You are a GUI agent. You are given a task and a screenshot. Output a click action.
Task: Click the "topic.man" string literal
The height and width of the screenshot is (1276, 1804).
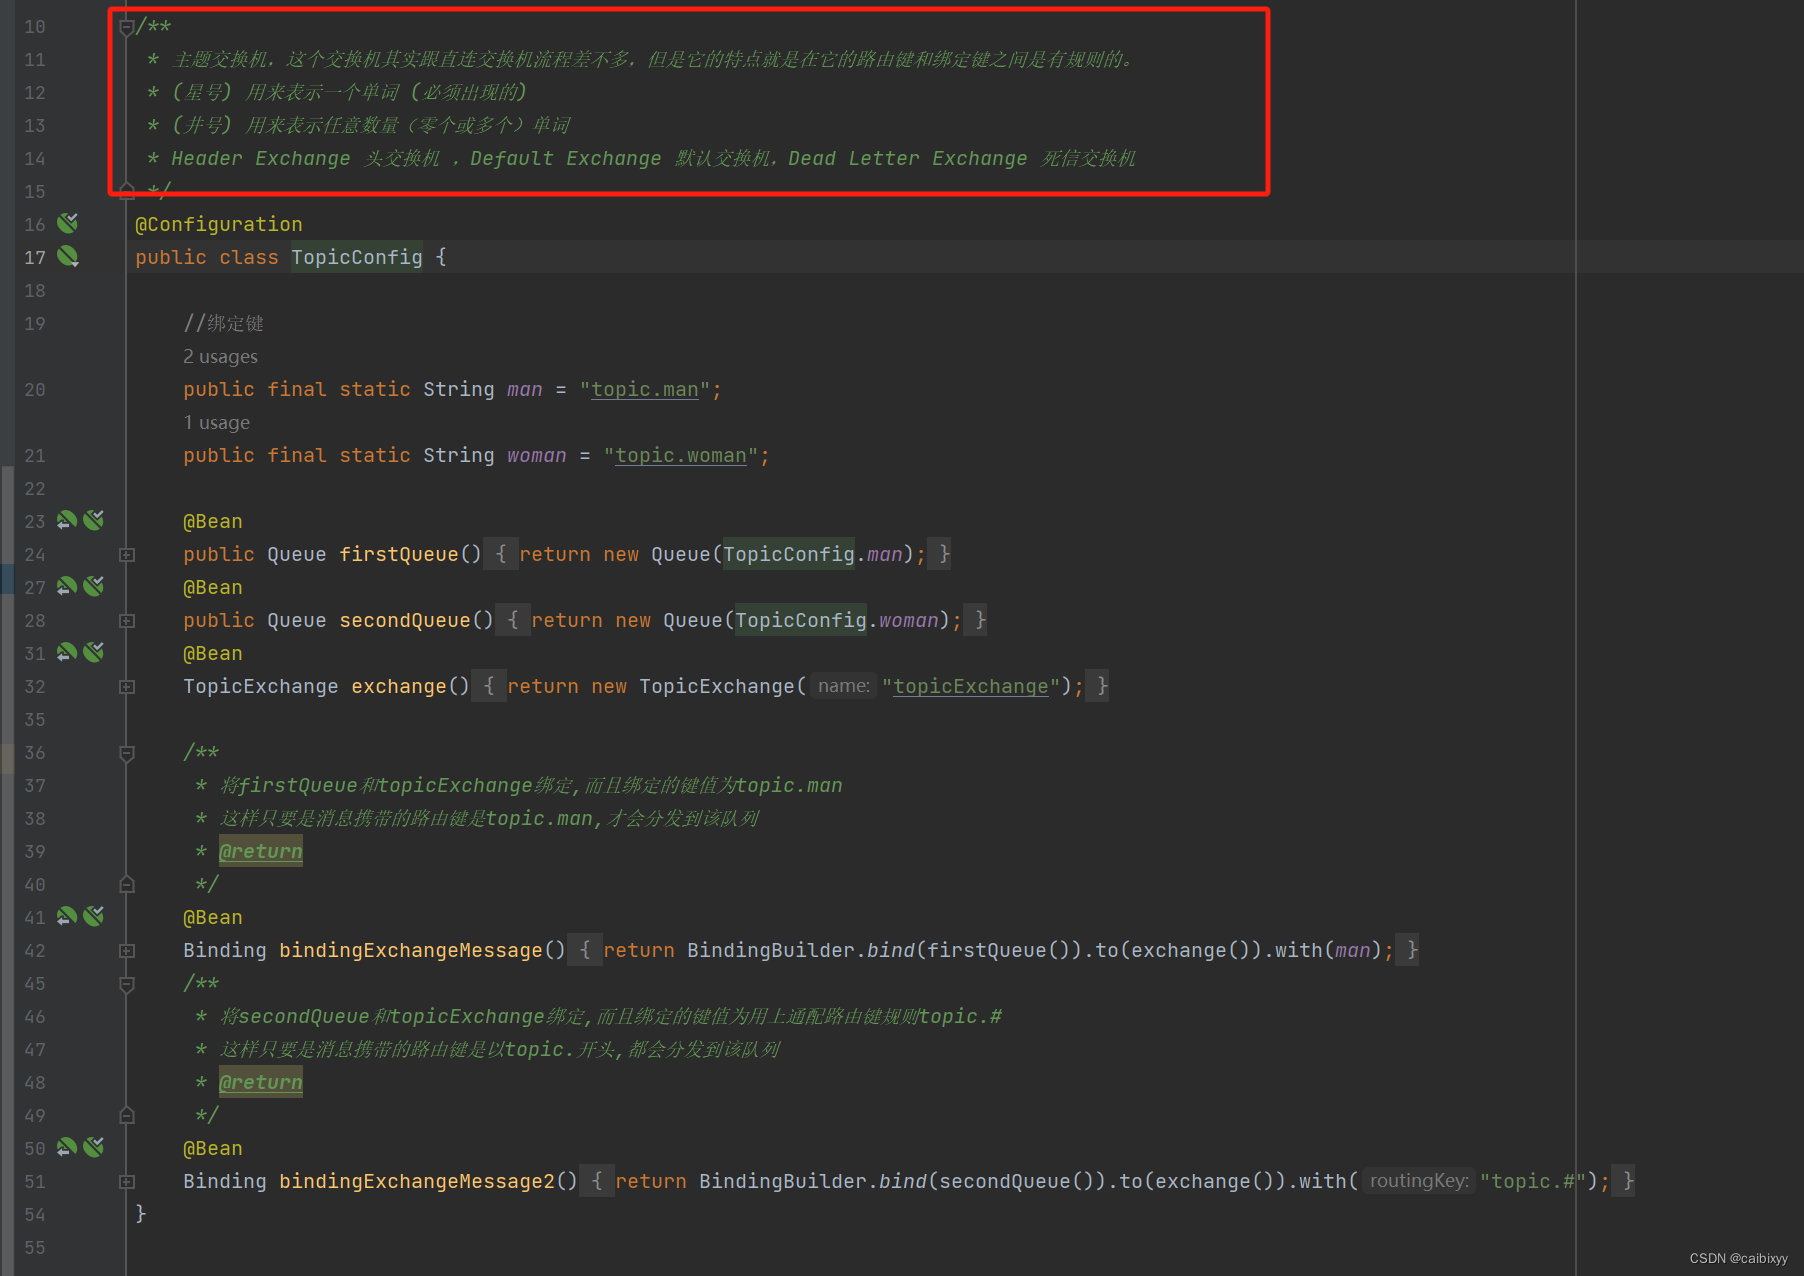(645, 389)
